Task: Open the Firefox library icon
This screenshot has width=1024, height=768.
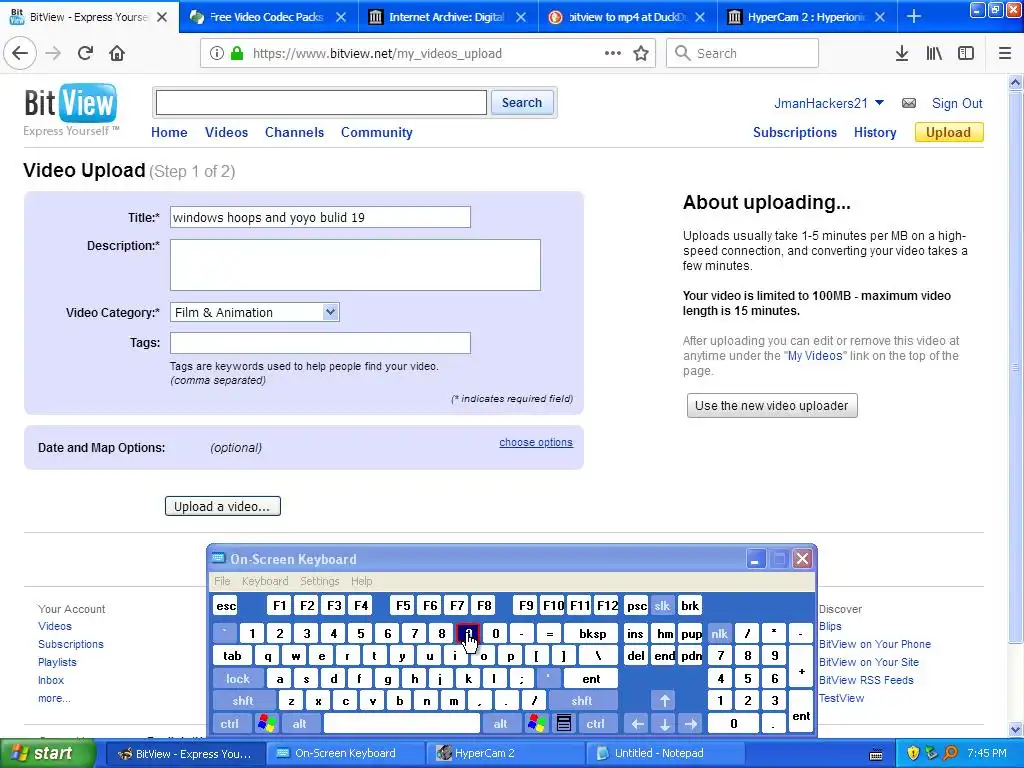Action: point(934,54)
